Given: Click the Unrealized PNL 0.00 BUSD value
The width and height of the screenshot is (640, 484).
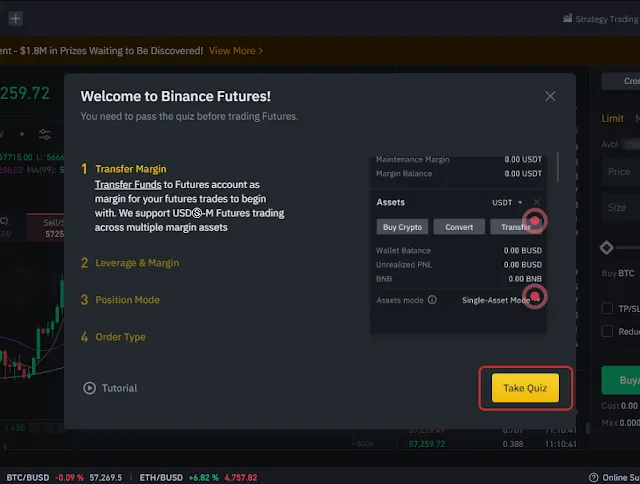Looking at the screenshot, I should (x=522, y=264).
